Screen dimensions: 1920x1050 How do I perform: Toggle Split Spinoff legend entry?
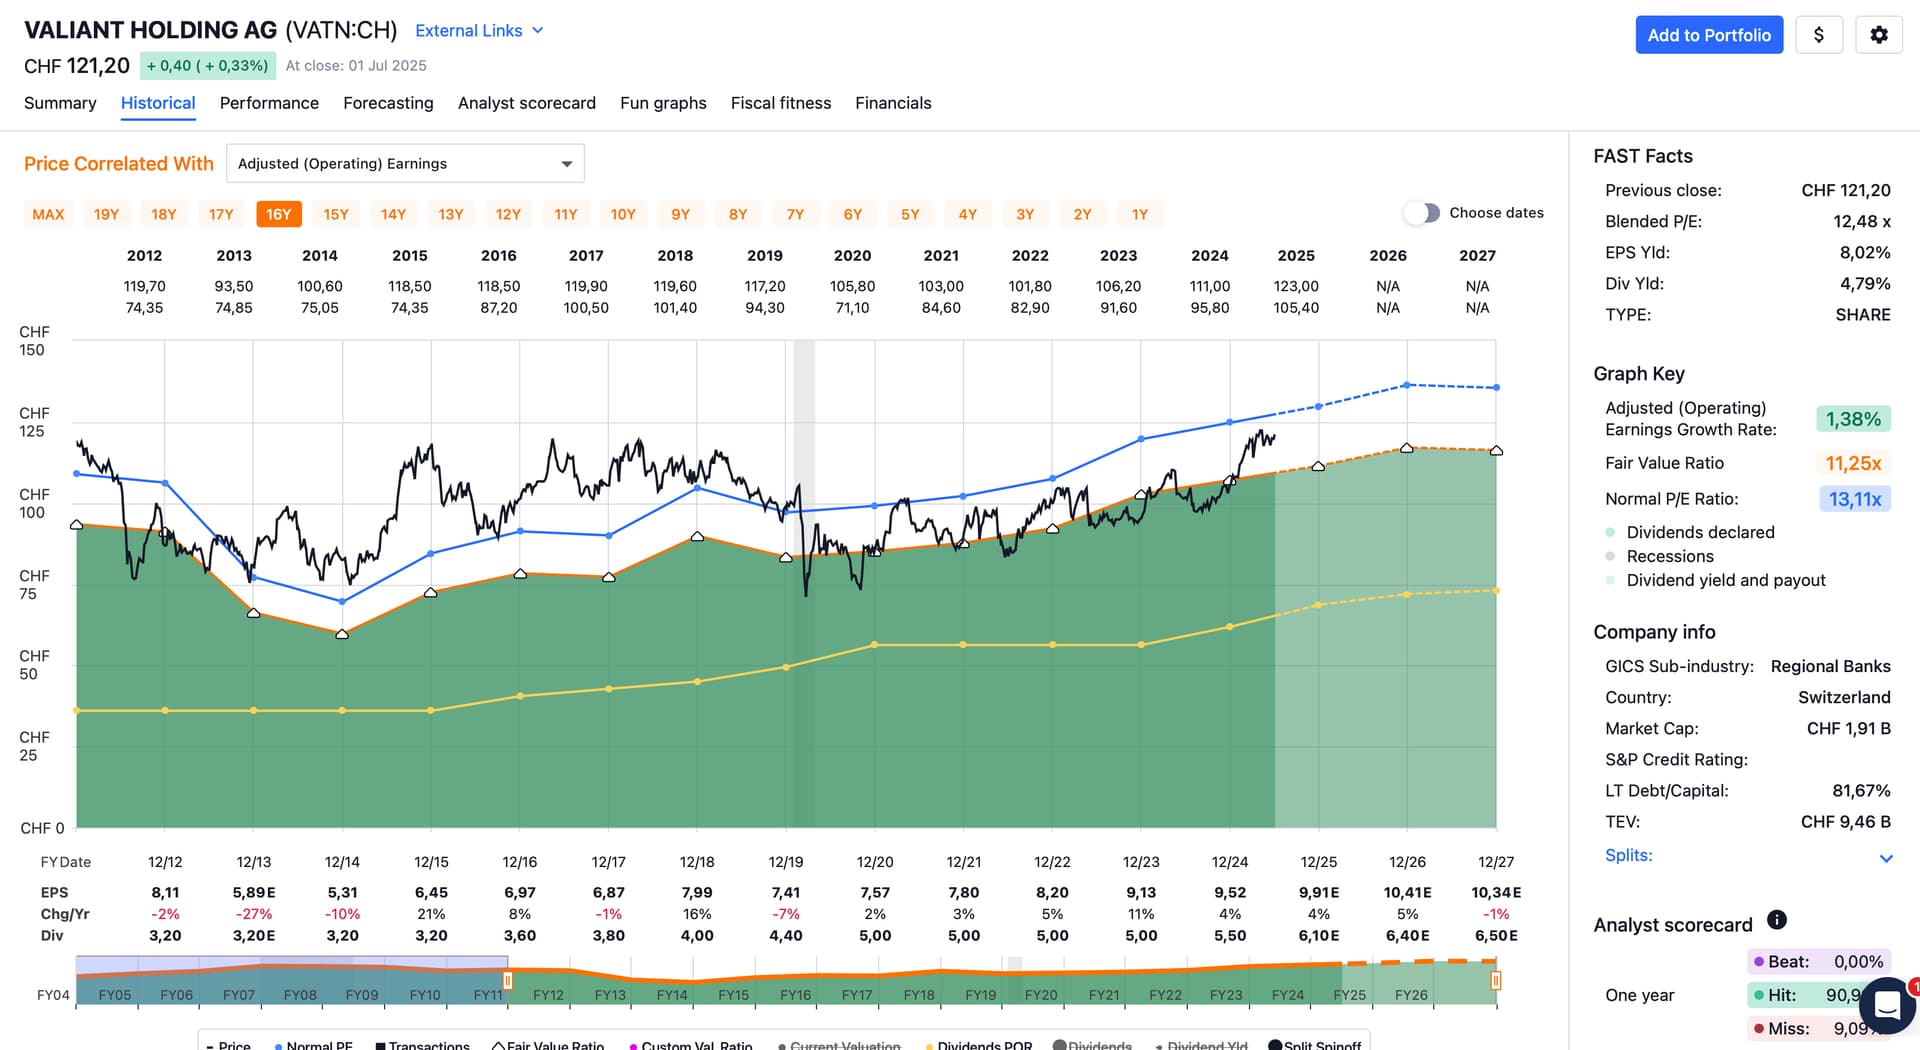(x=1314, y=1046)
